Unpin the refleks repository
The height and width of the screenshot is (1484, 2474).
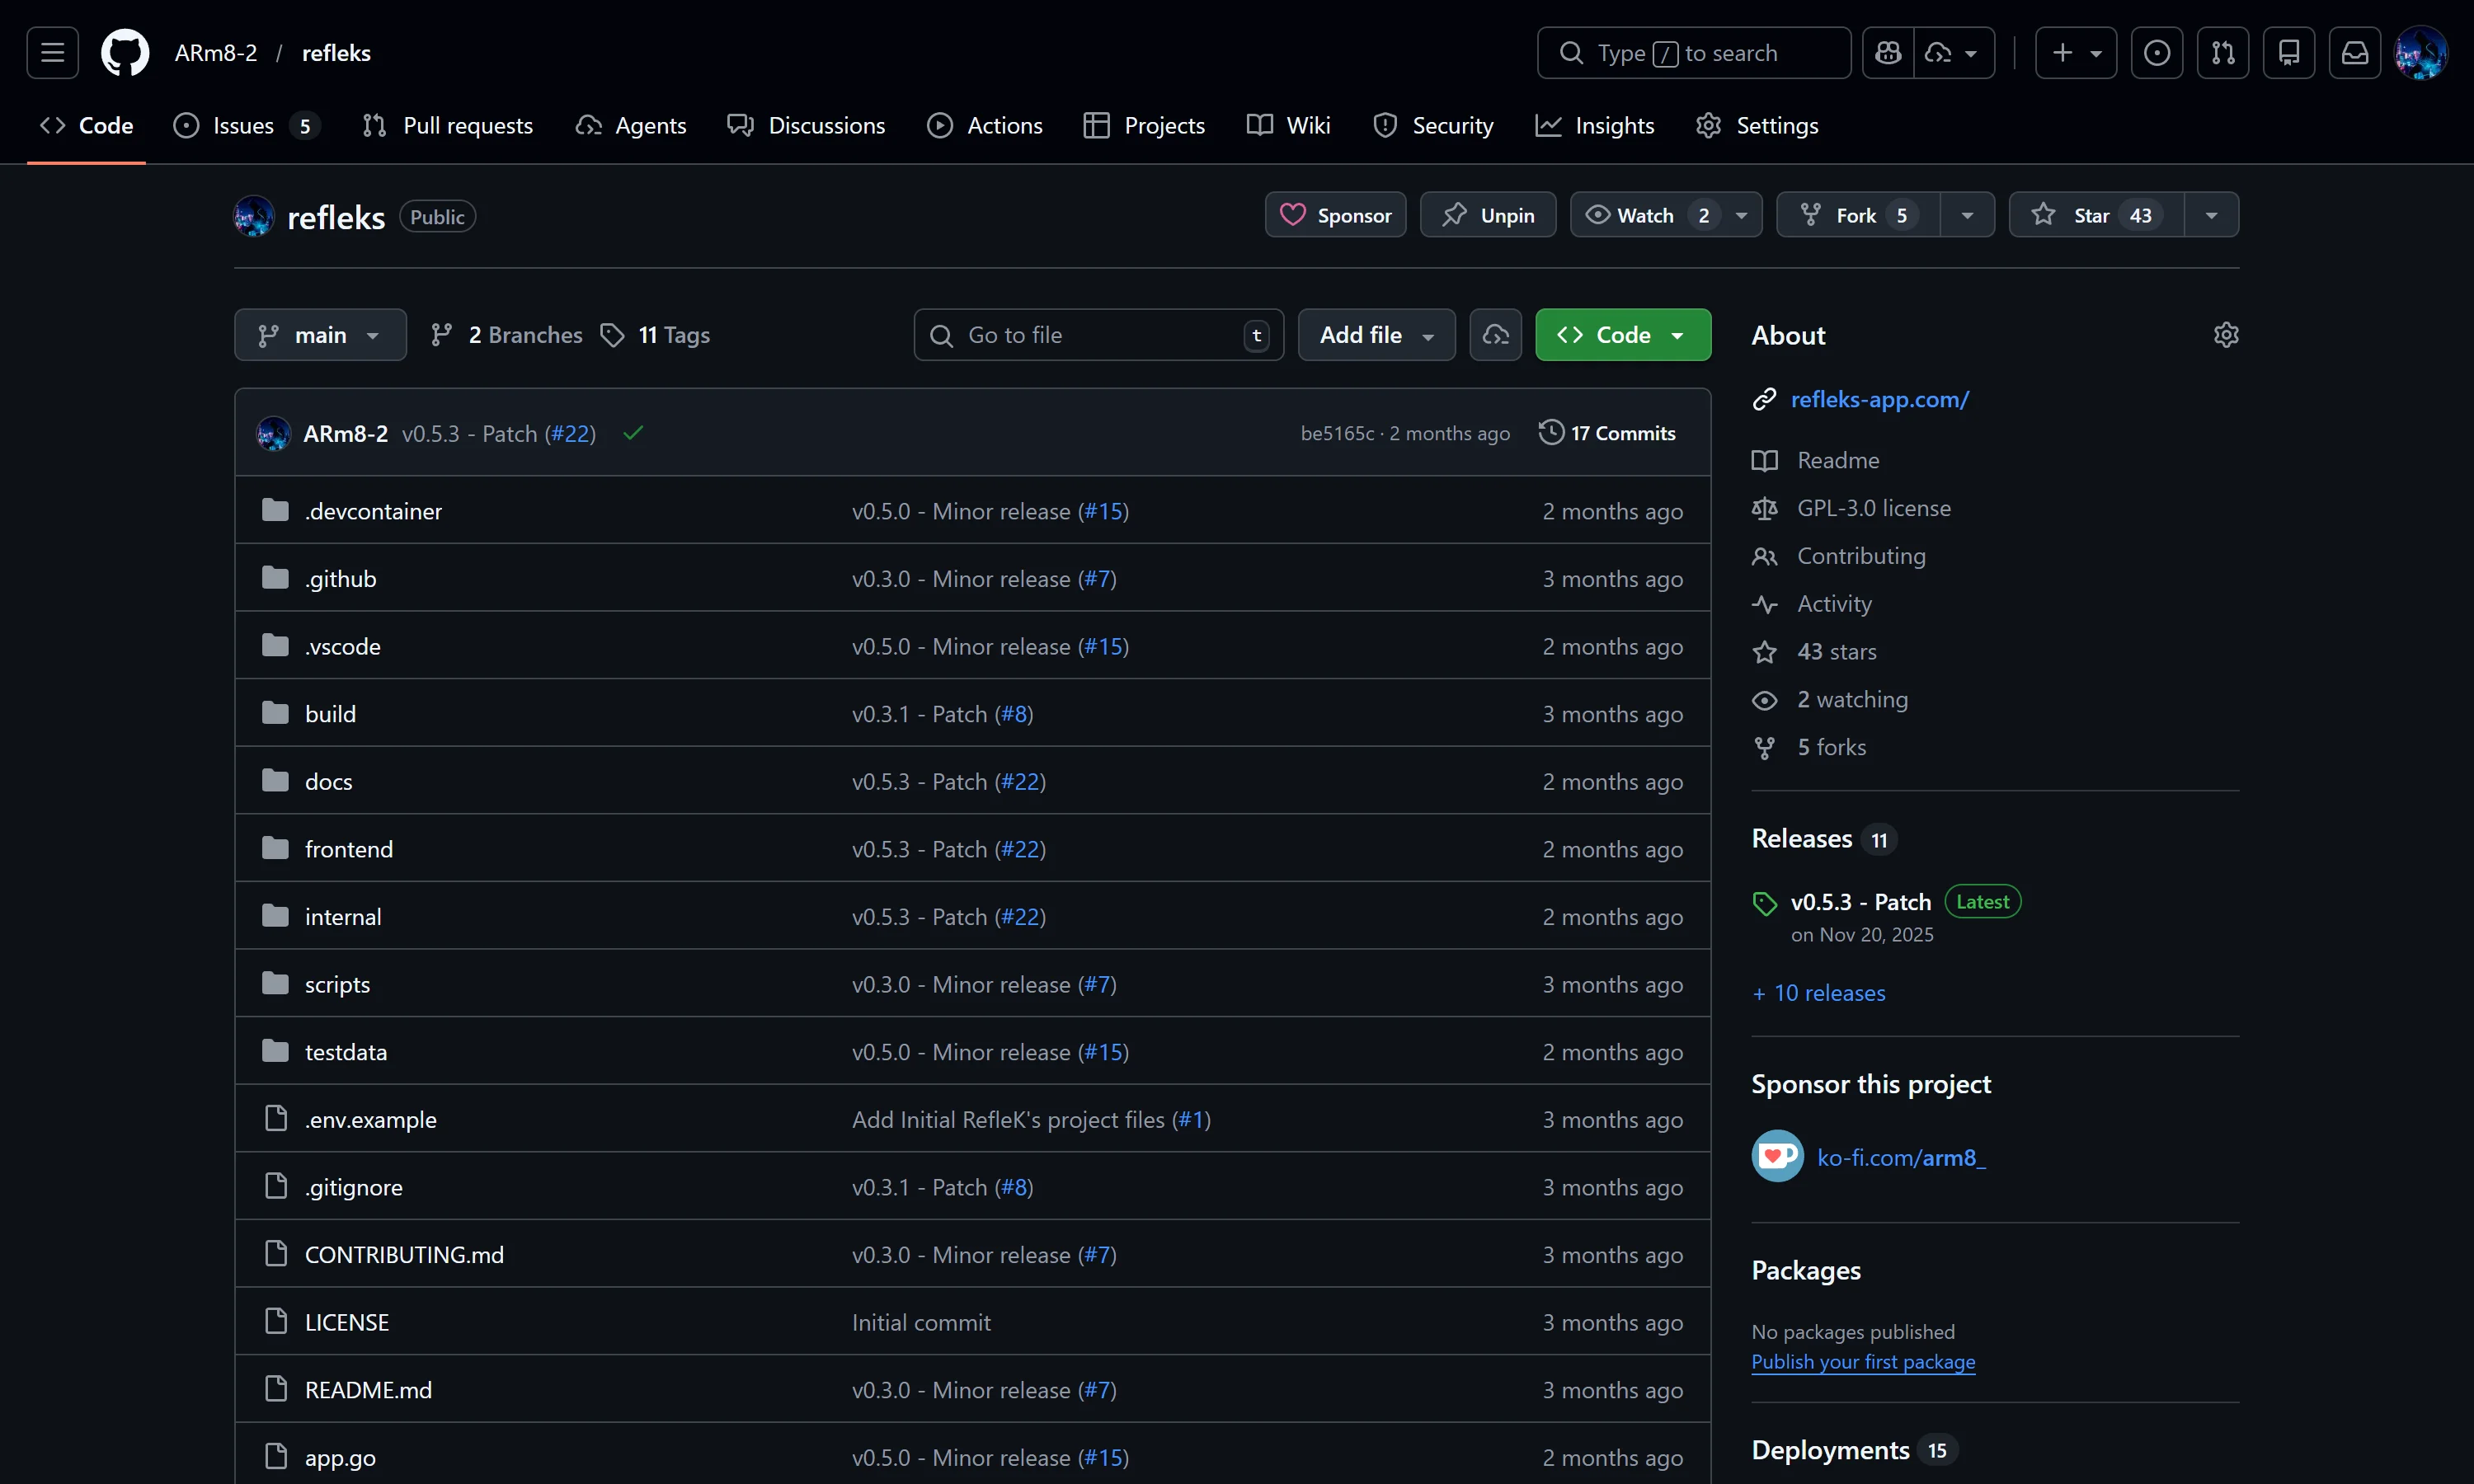tap(1487, 214)
